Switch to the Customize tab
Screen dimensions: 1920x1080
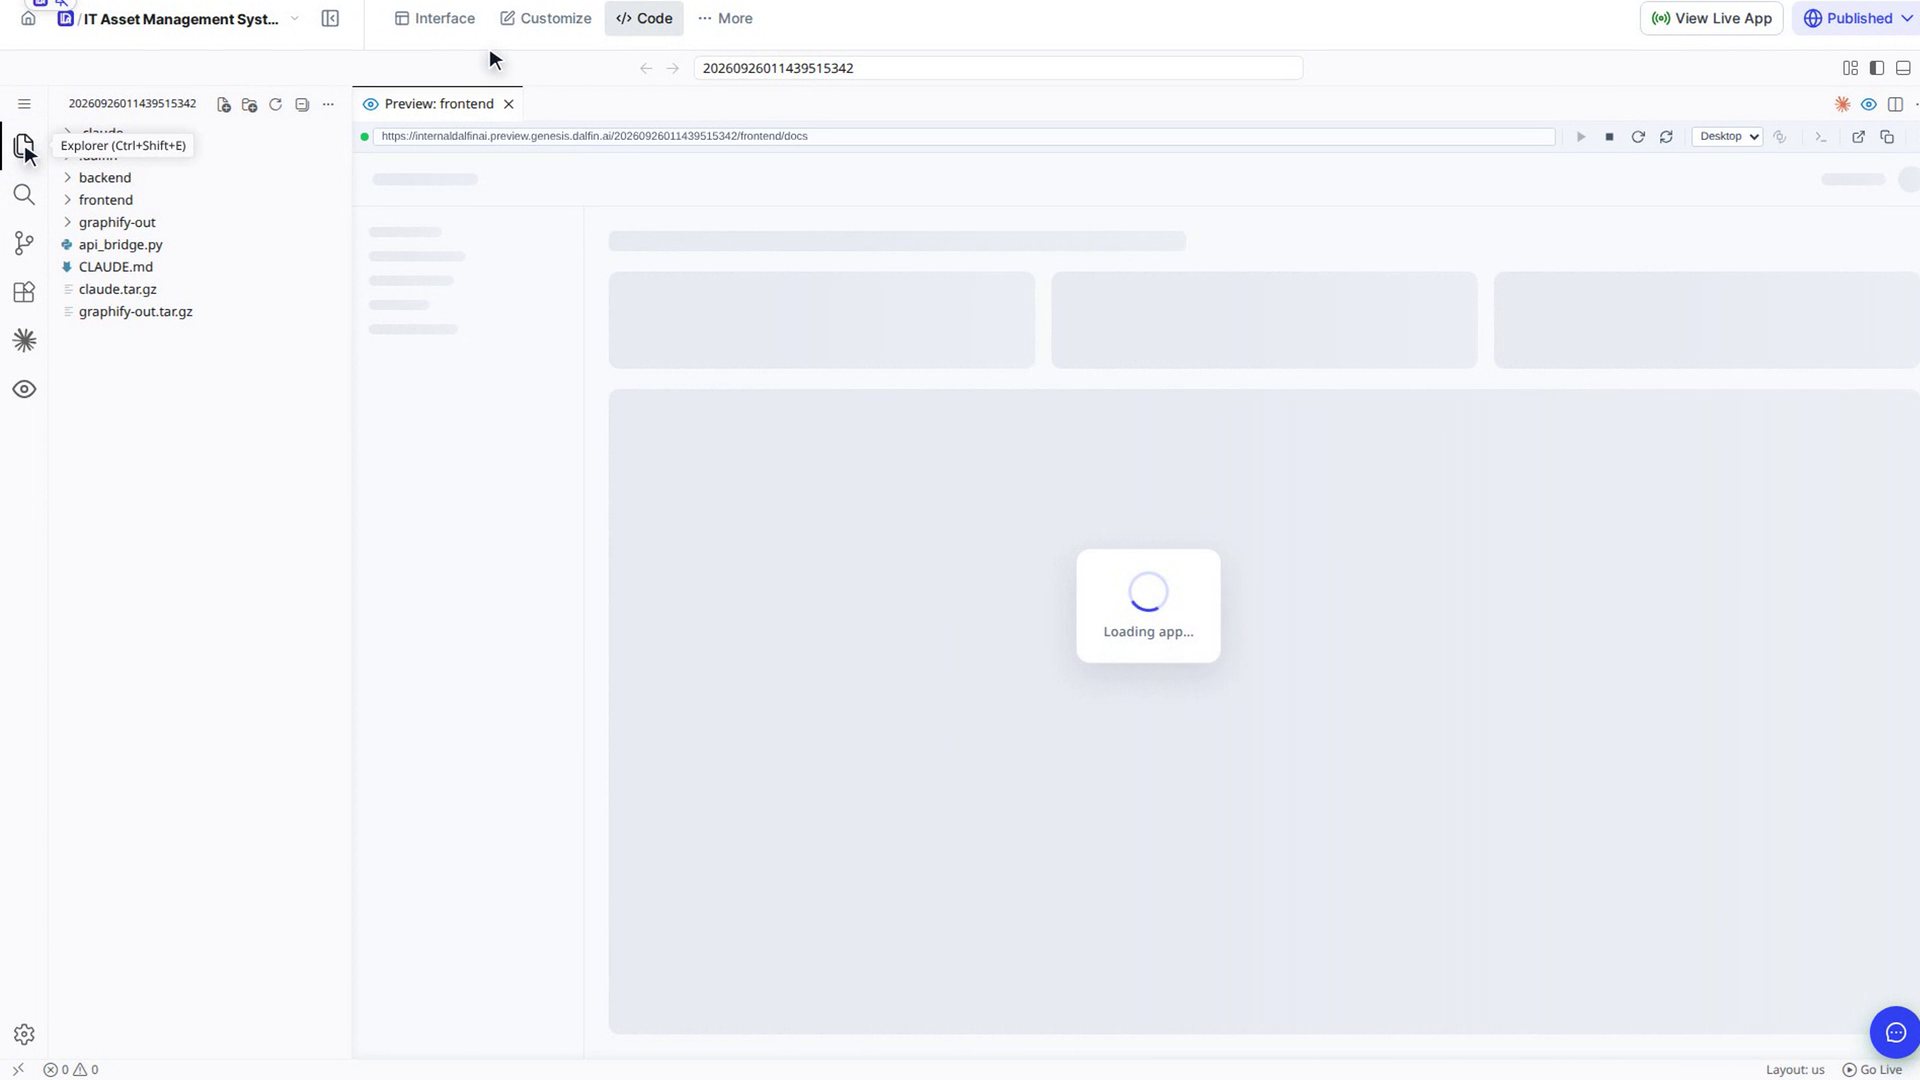(x=546, y=18)
